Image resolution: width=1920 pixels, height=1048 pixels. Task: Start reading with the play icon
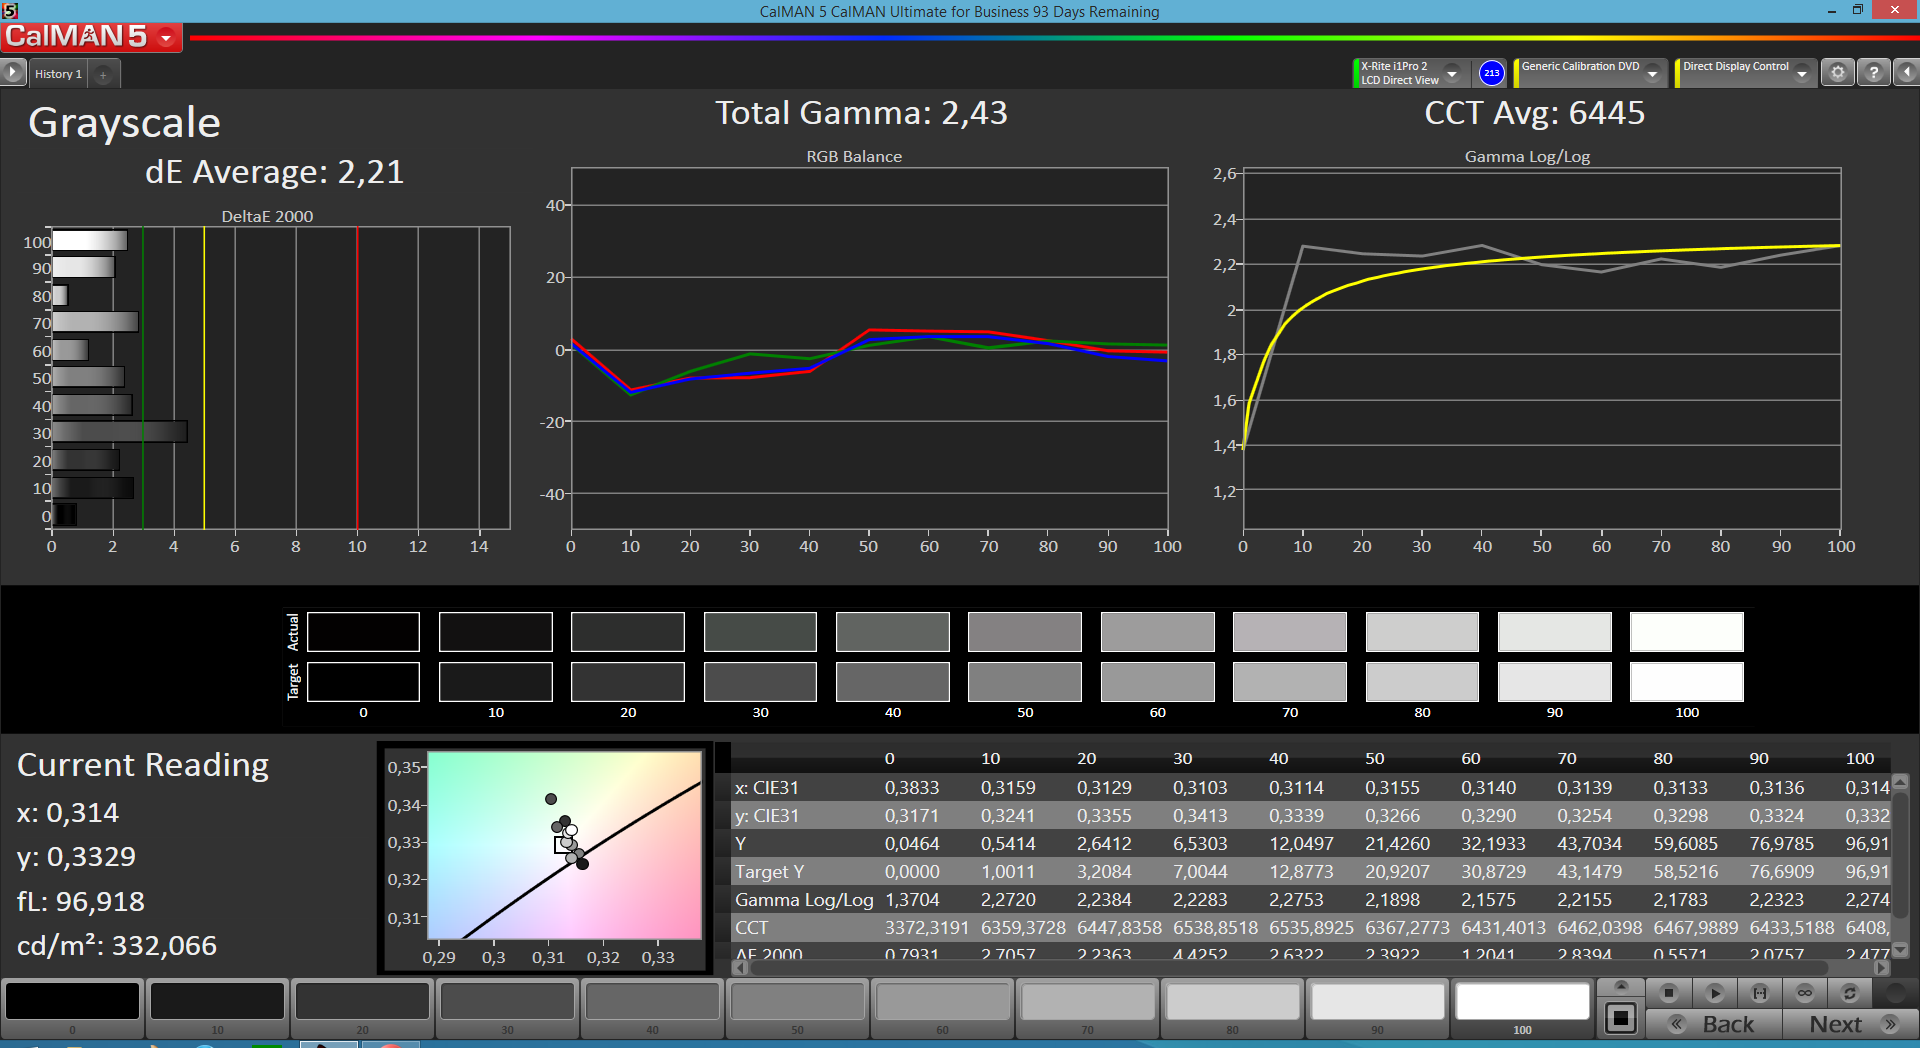(x=1714, y=993)
